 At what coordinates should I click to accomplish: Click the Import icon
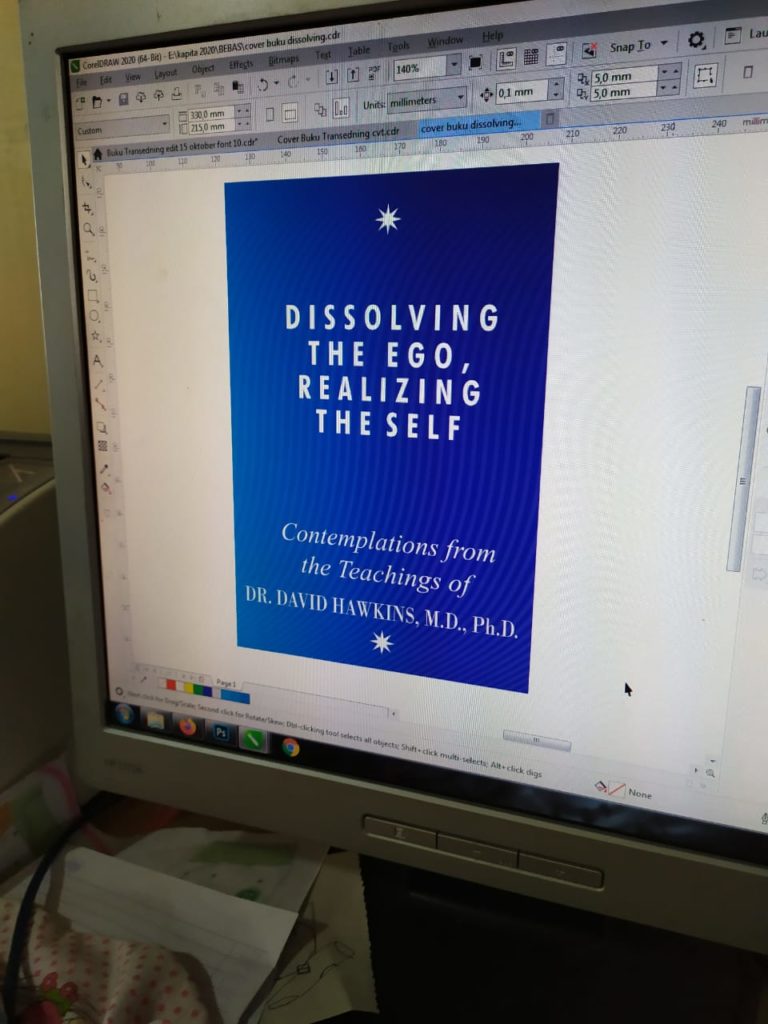[332, 76]
